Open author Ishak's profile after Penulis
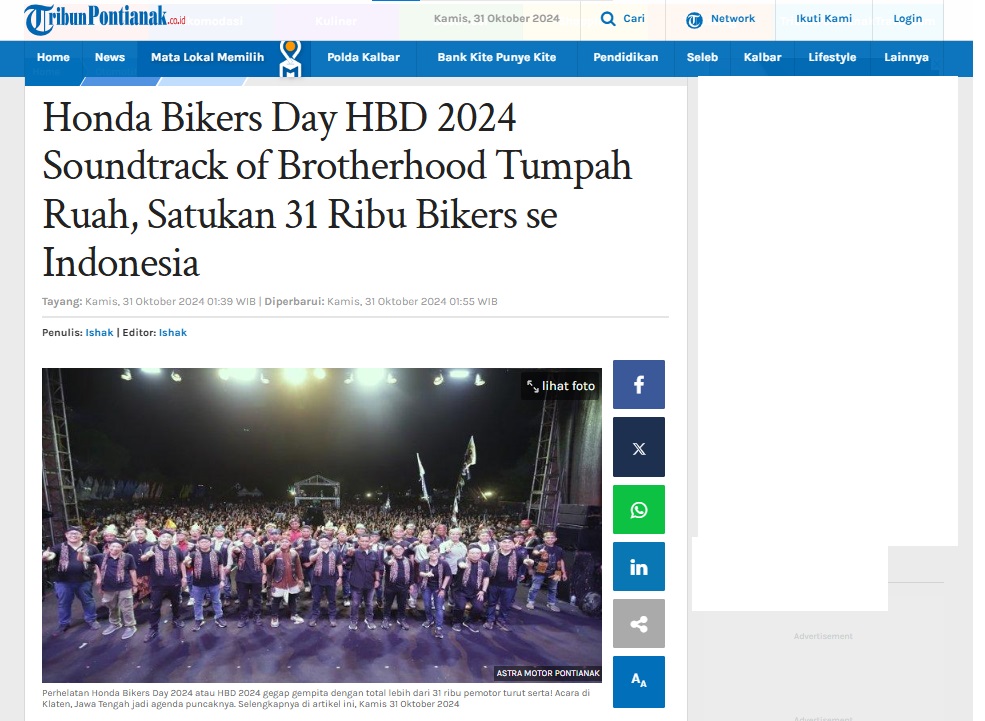 tap(99, 333)
